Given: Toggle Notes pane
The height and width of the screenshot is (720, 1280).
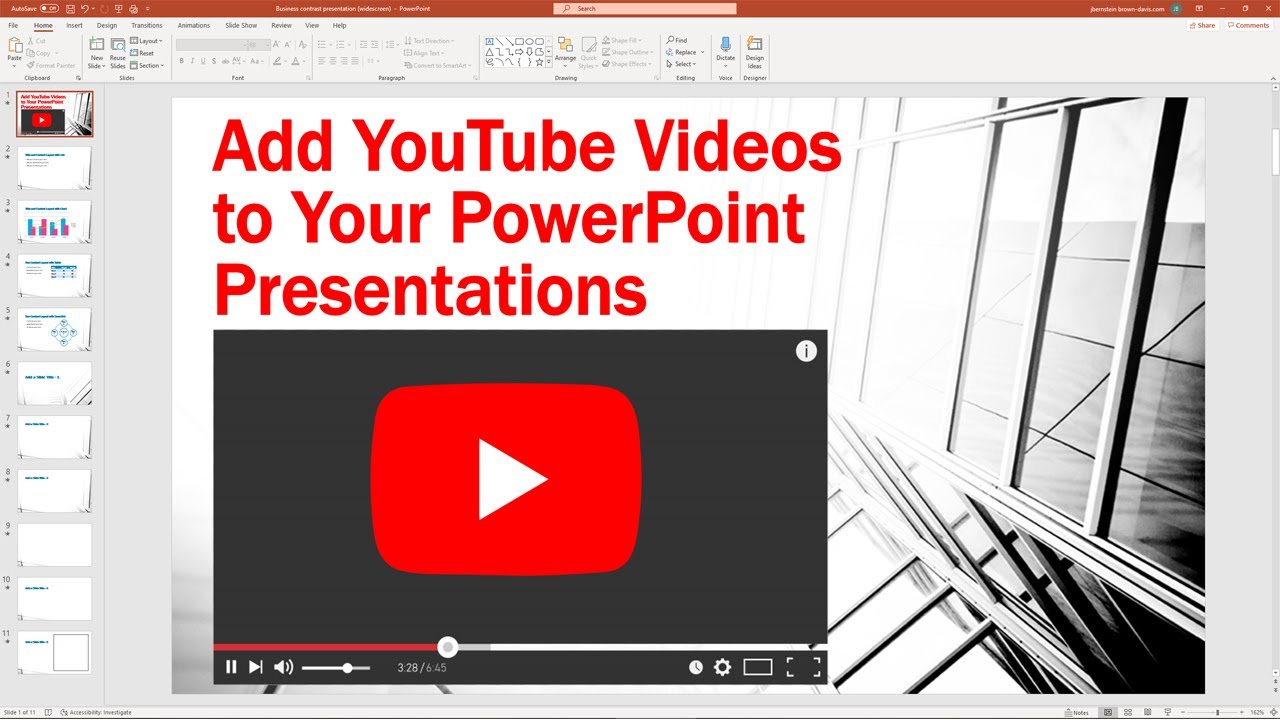Looking at the screenshot, I should 1078,713.
